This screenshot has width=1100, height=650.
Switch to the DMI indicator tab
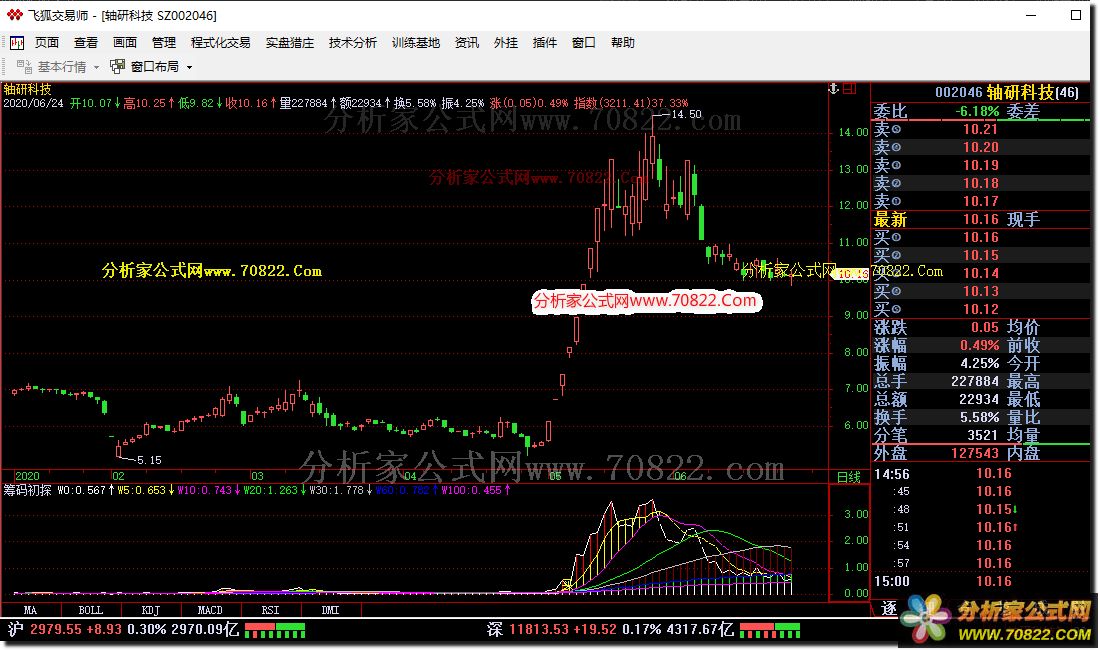[x=330, y=610]
